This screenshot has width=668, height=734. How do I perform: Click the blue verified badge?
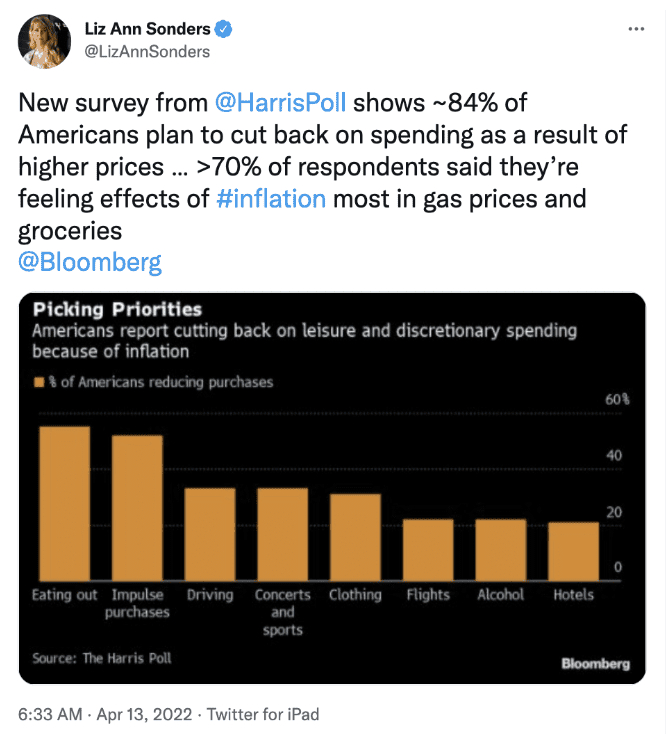coord(223,29)
